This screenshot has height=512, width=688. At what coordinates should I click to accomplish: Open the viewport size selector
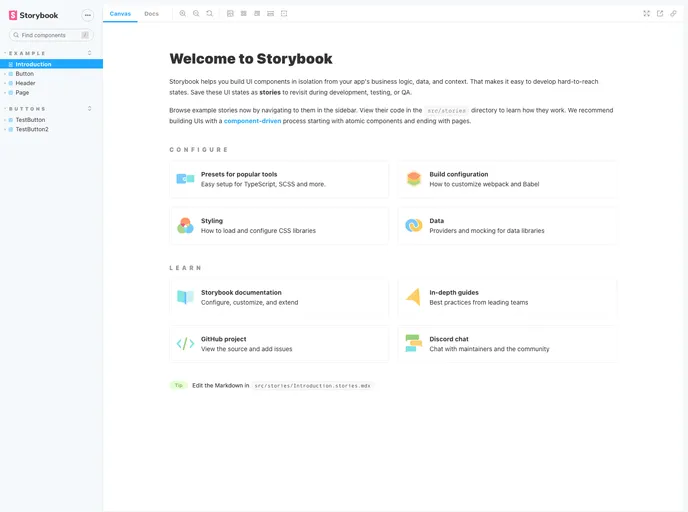pos(257,14)
